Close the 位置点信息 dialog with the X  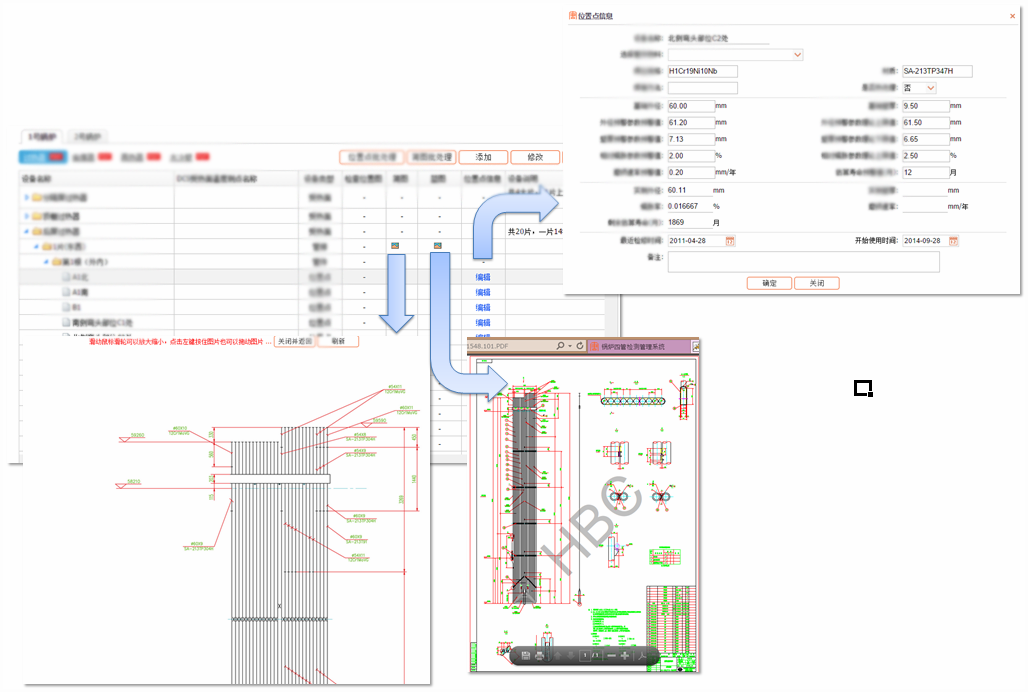click(1012, 16)
